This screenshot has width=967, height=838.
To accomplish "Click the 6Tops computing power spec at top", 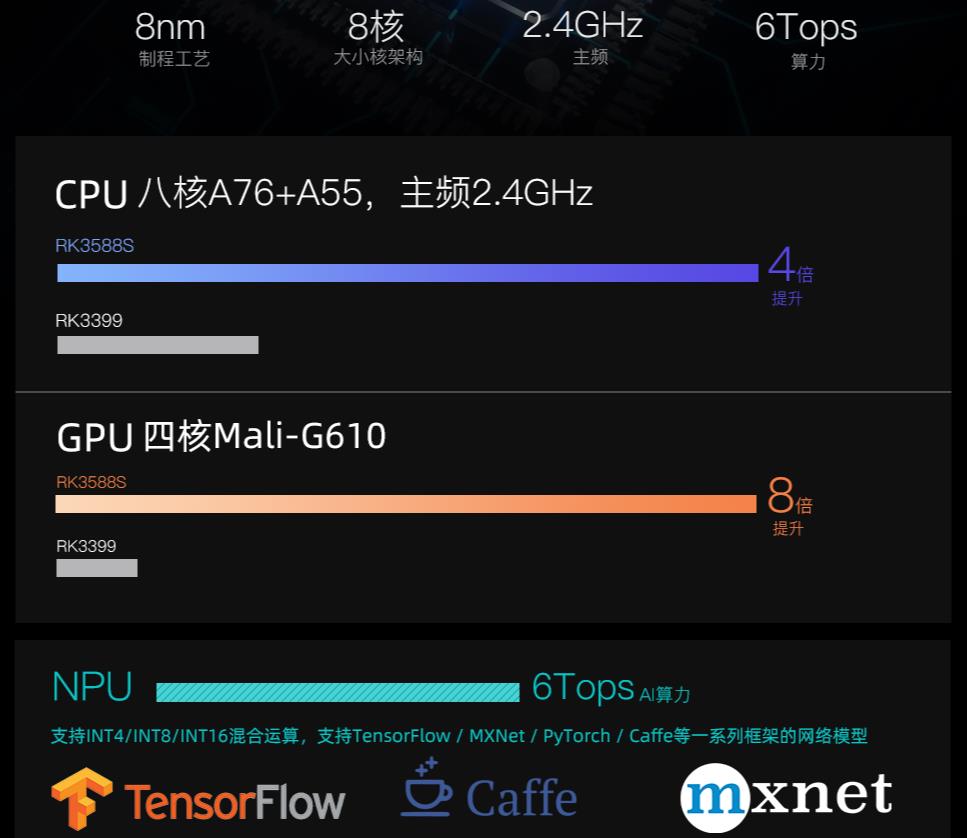I will click(x=806, y=38).
